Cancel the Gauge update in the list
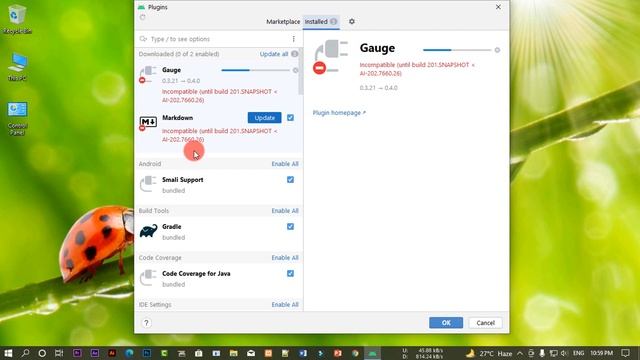This screenshot has width=640, height=360. [296, 70]
